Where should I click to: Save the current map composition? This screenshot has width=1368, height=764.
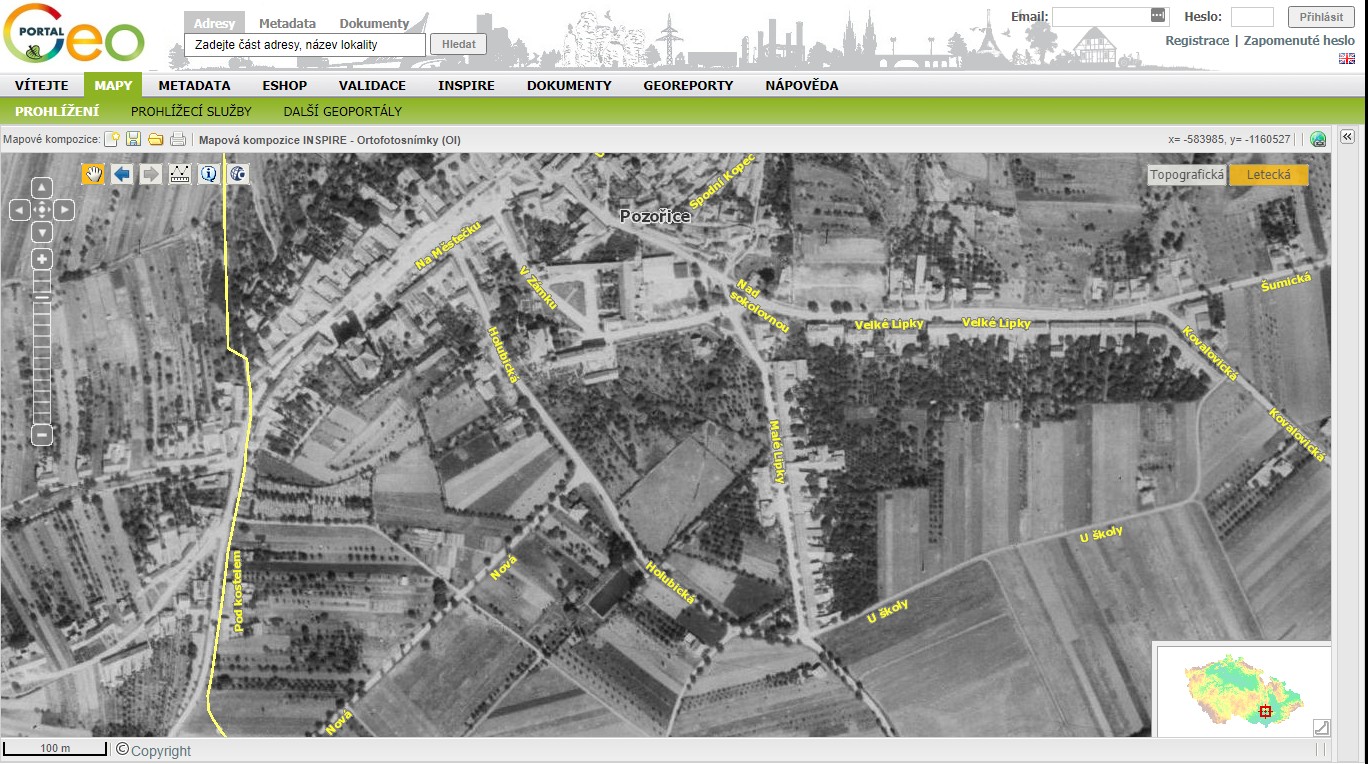133,140
